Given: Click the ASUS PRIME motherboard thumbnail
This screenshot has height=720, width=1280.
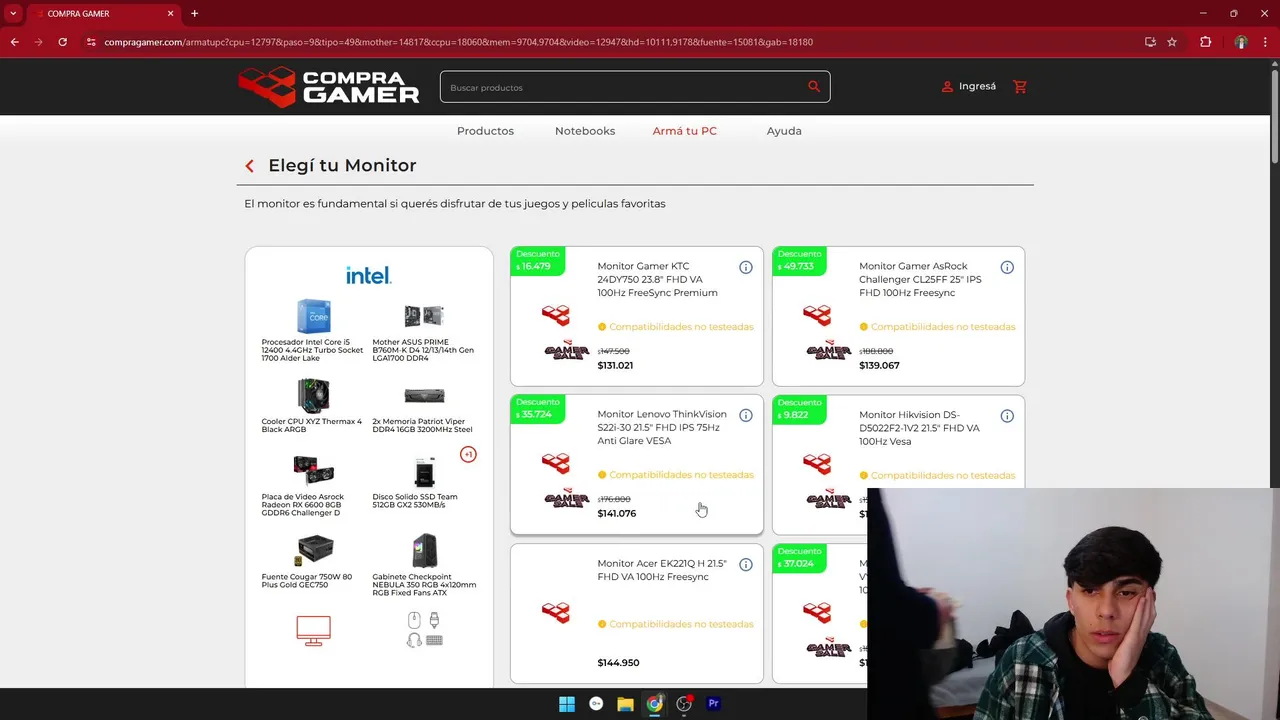Looking at the screenshot, I should pos(424,316).
